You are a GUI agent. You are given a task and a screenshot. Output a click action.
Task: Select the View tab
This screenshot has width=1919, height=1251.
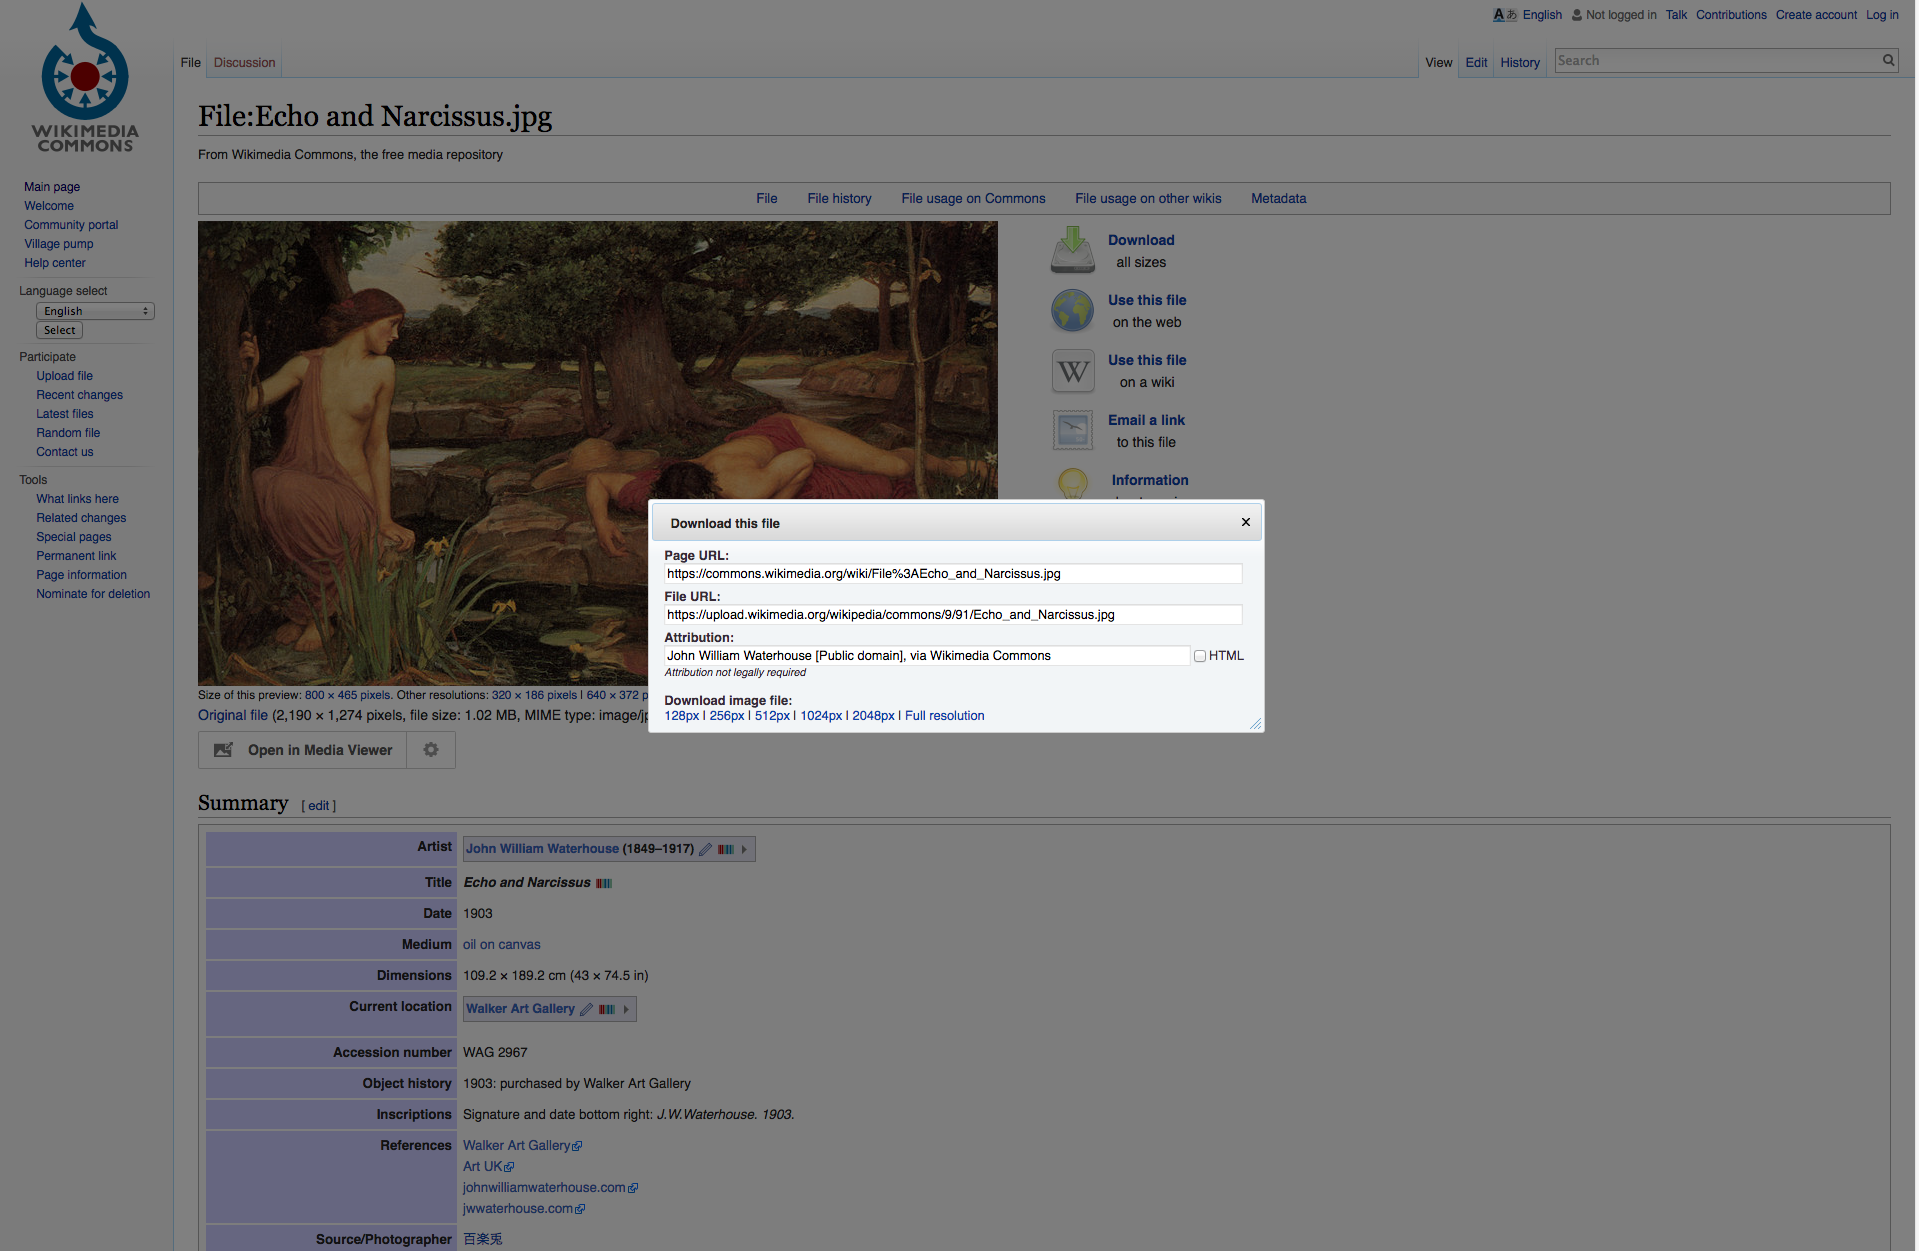[1438, 62]
